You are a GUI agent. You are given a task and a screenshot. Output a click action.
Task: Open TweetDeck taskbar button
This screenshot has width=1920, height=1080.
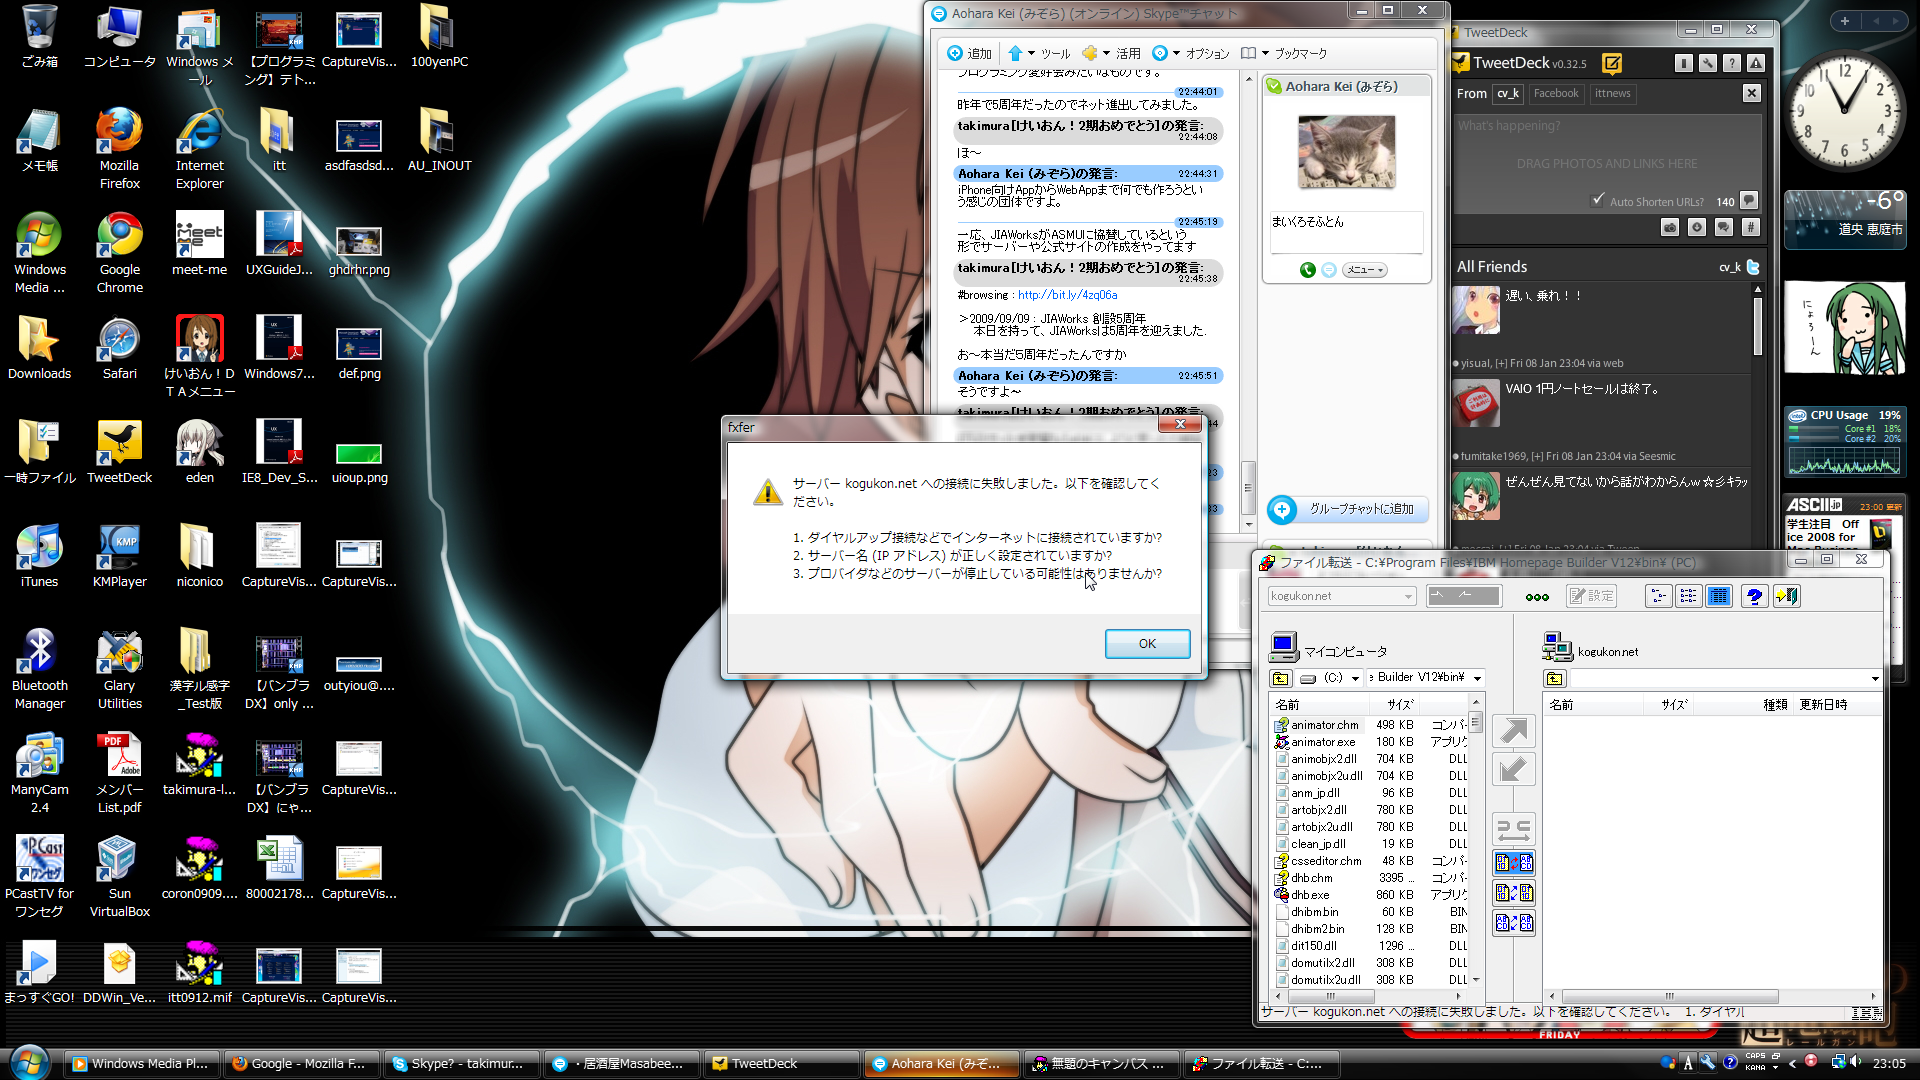(782, 1063)
